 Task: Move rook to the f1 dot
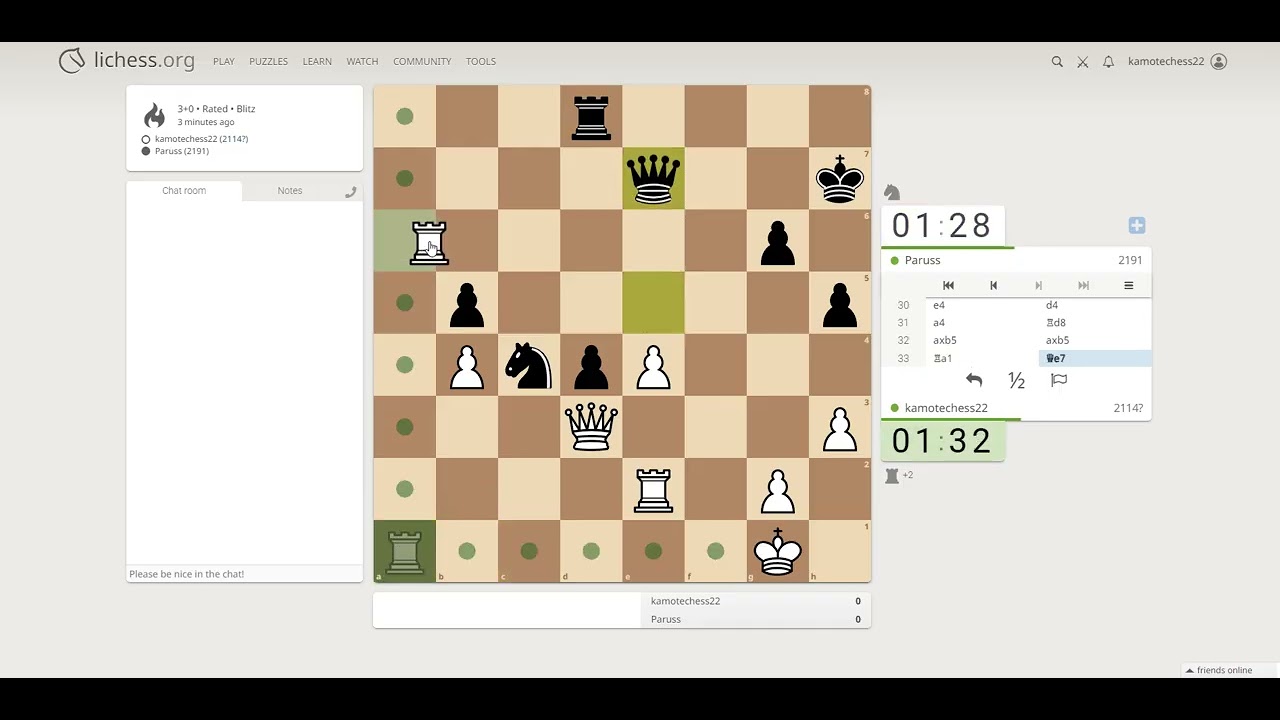click(x=715, y=551)
